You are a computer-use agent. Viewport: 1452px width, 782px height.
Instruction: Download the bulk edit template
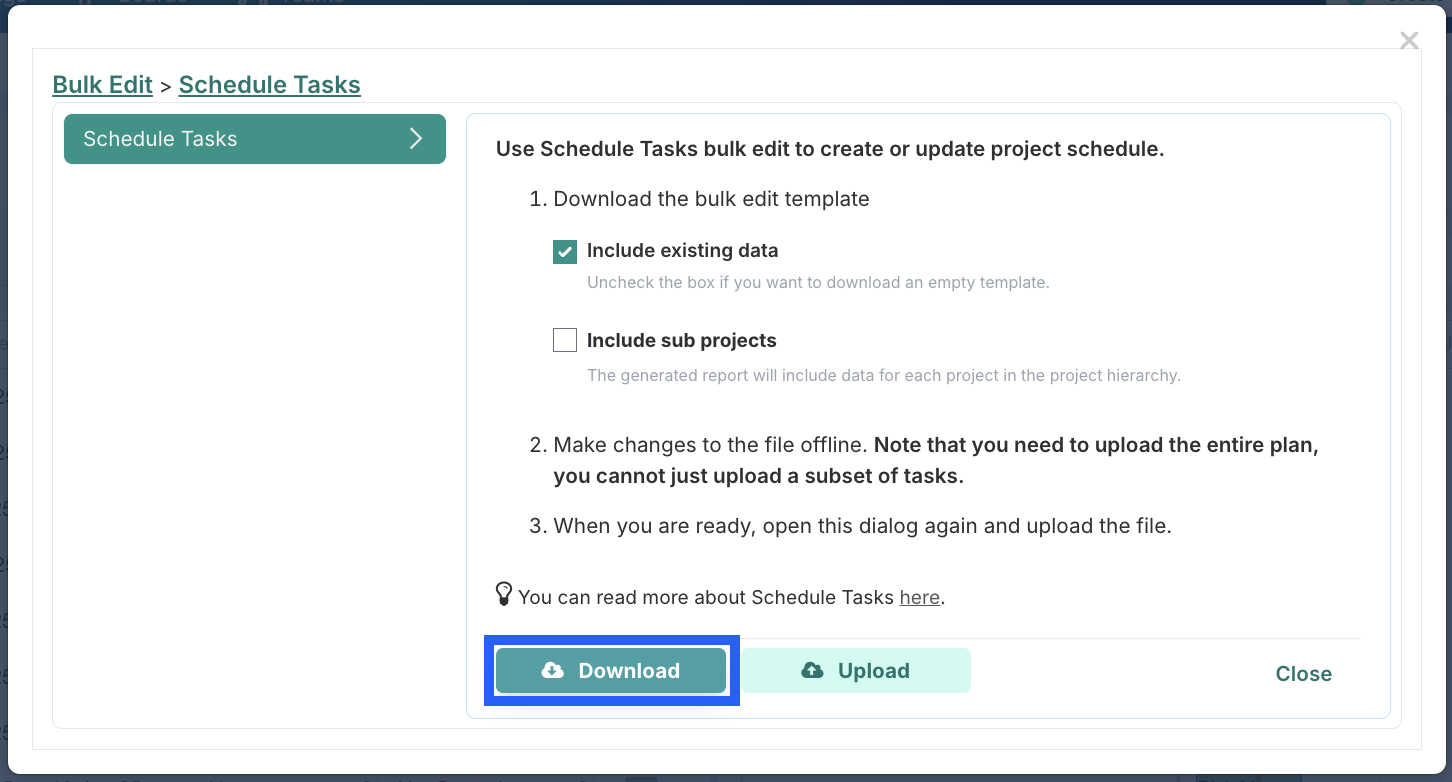pyautogui.click(x=611, y=671)
